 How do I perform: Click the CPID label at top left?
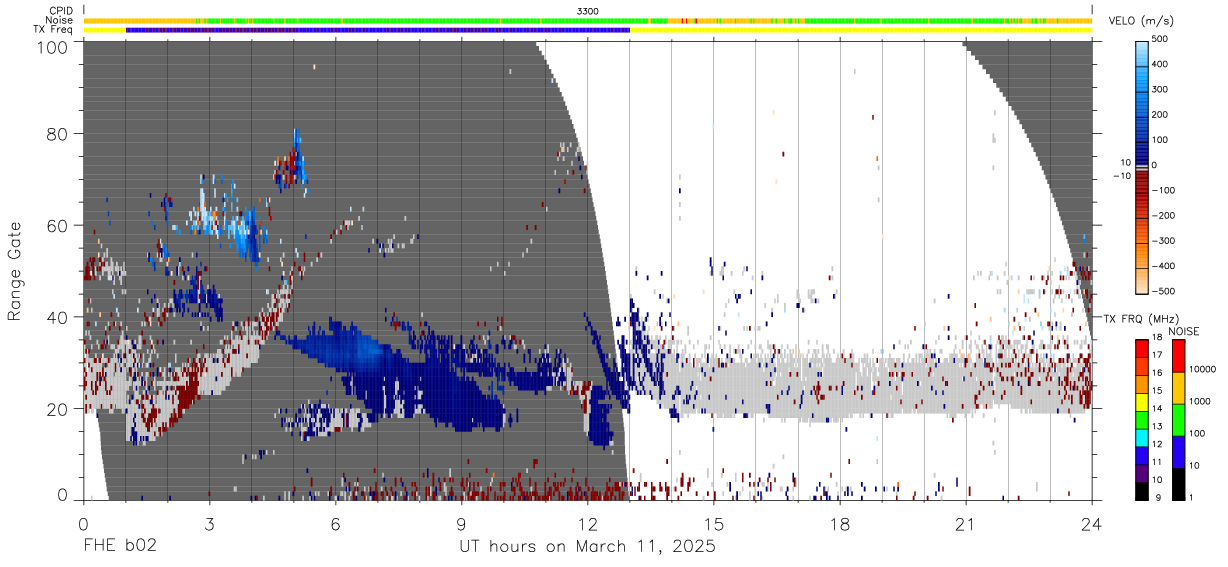(x=59, y=11)
